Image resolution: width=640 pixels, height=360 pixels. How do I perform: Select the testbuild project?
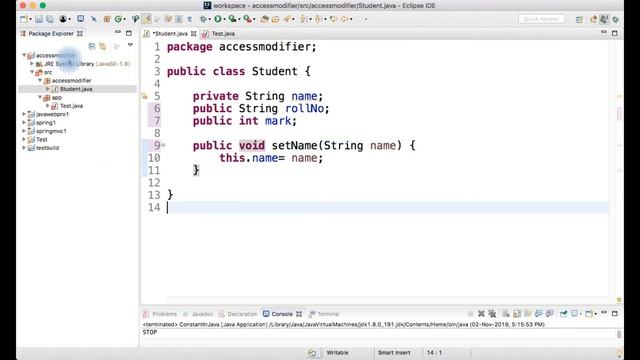(47, 148)
